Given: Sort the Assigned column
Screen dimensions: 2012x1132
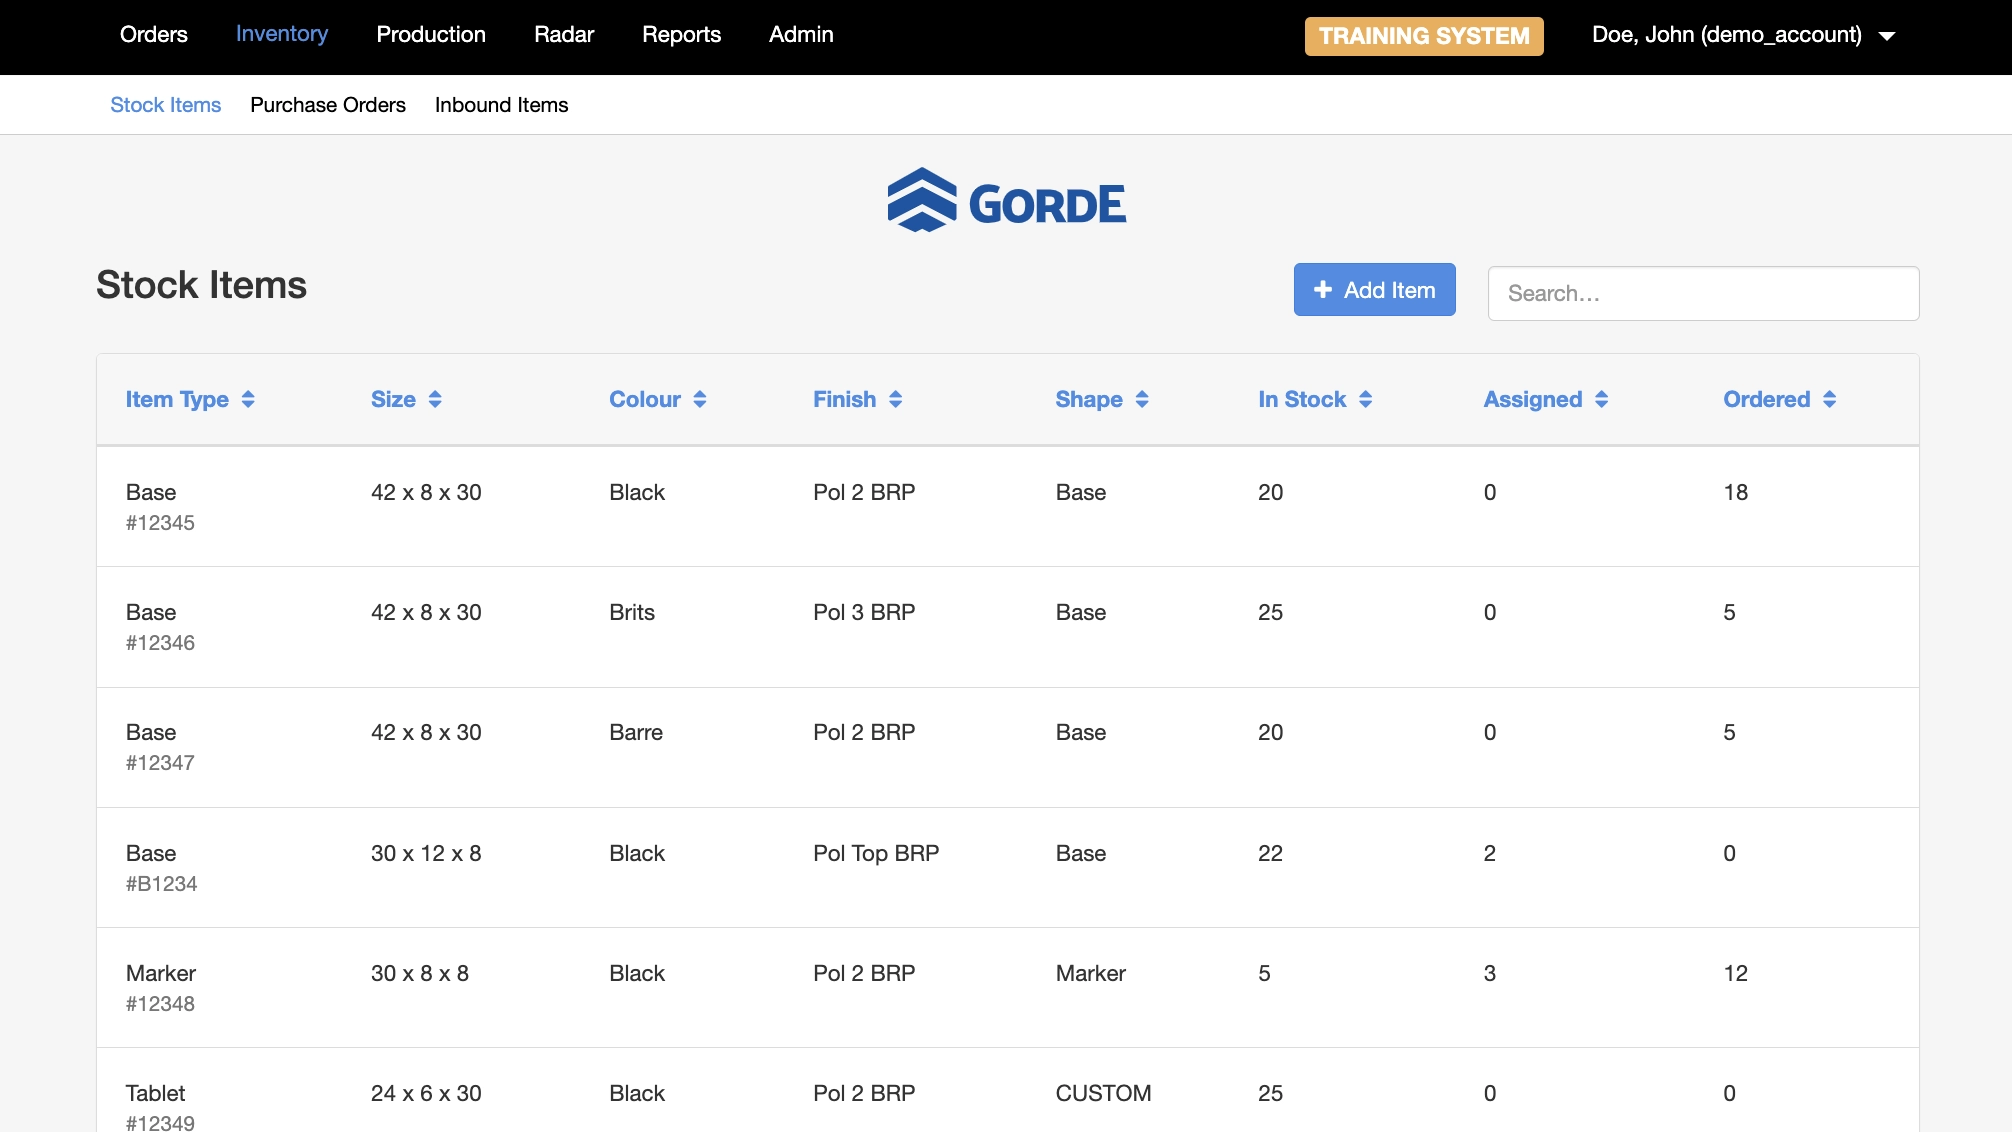Looking at the screenshot, I should pos(1546,399).
